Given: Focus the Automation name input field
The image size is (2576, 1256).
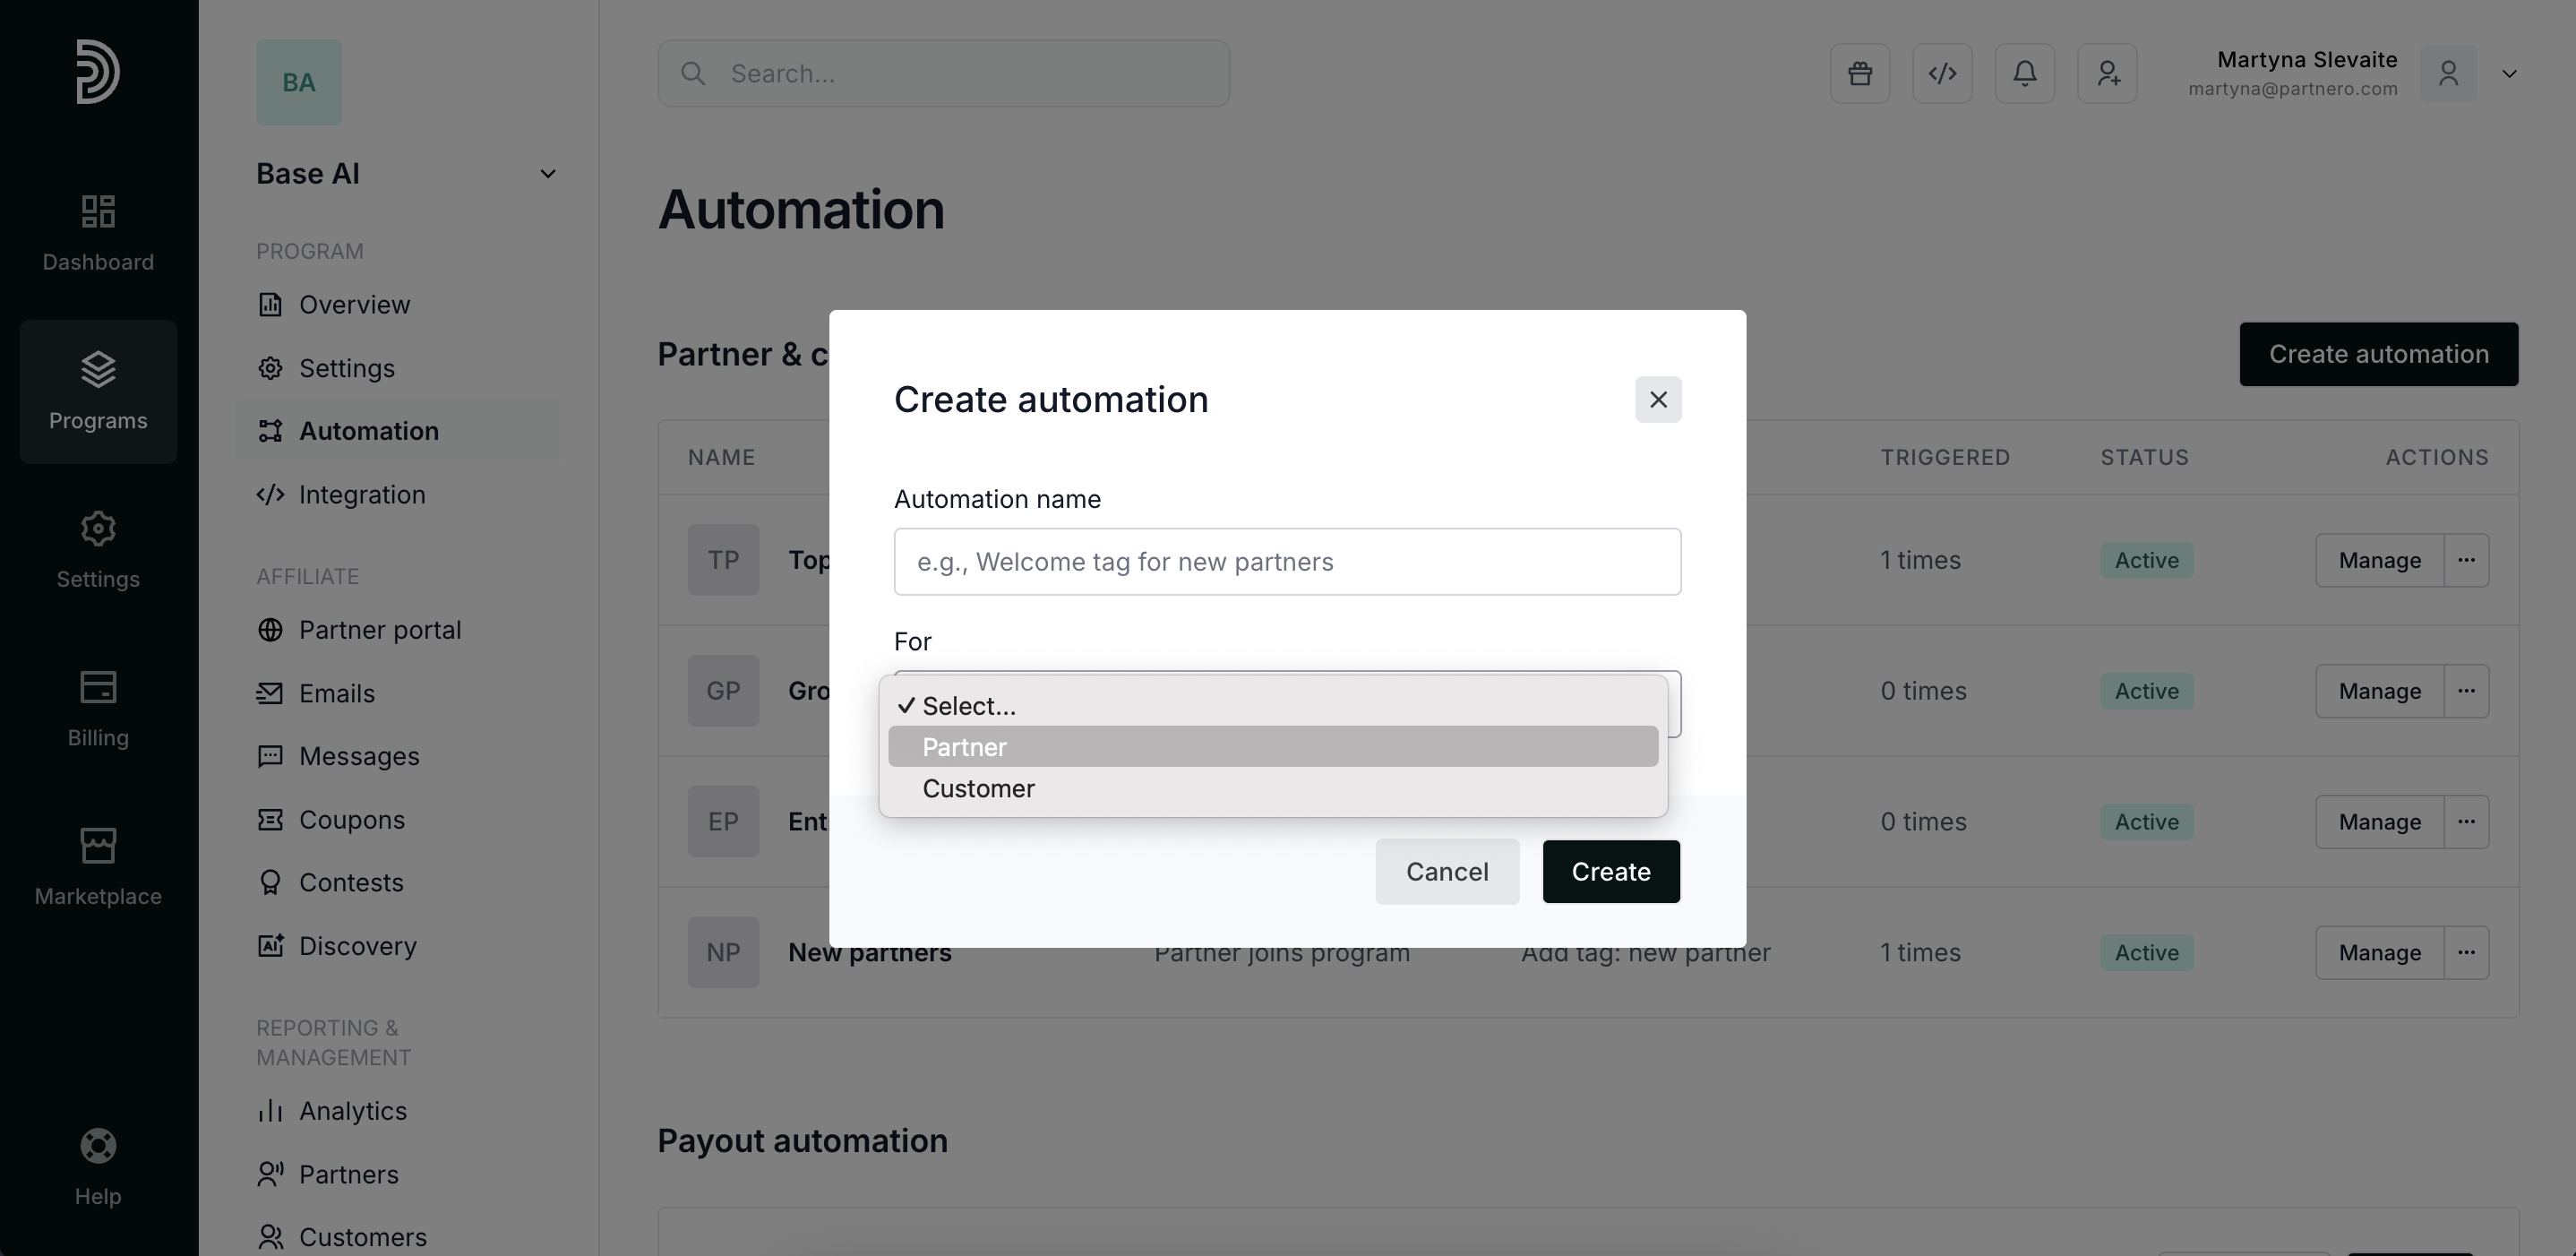Looking at the screenshot, I should tap(1286, 562).
